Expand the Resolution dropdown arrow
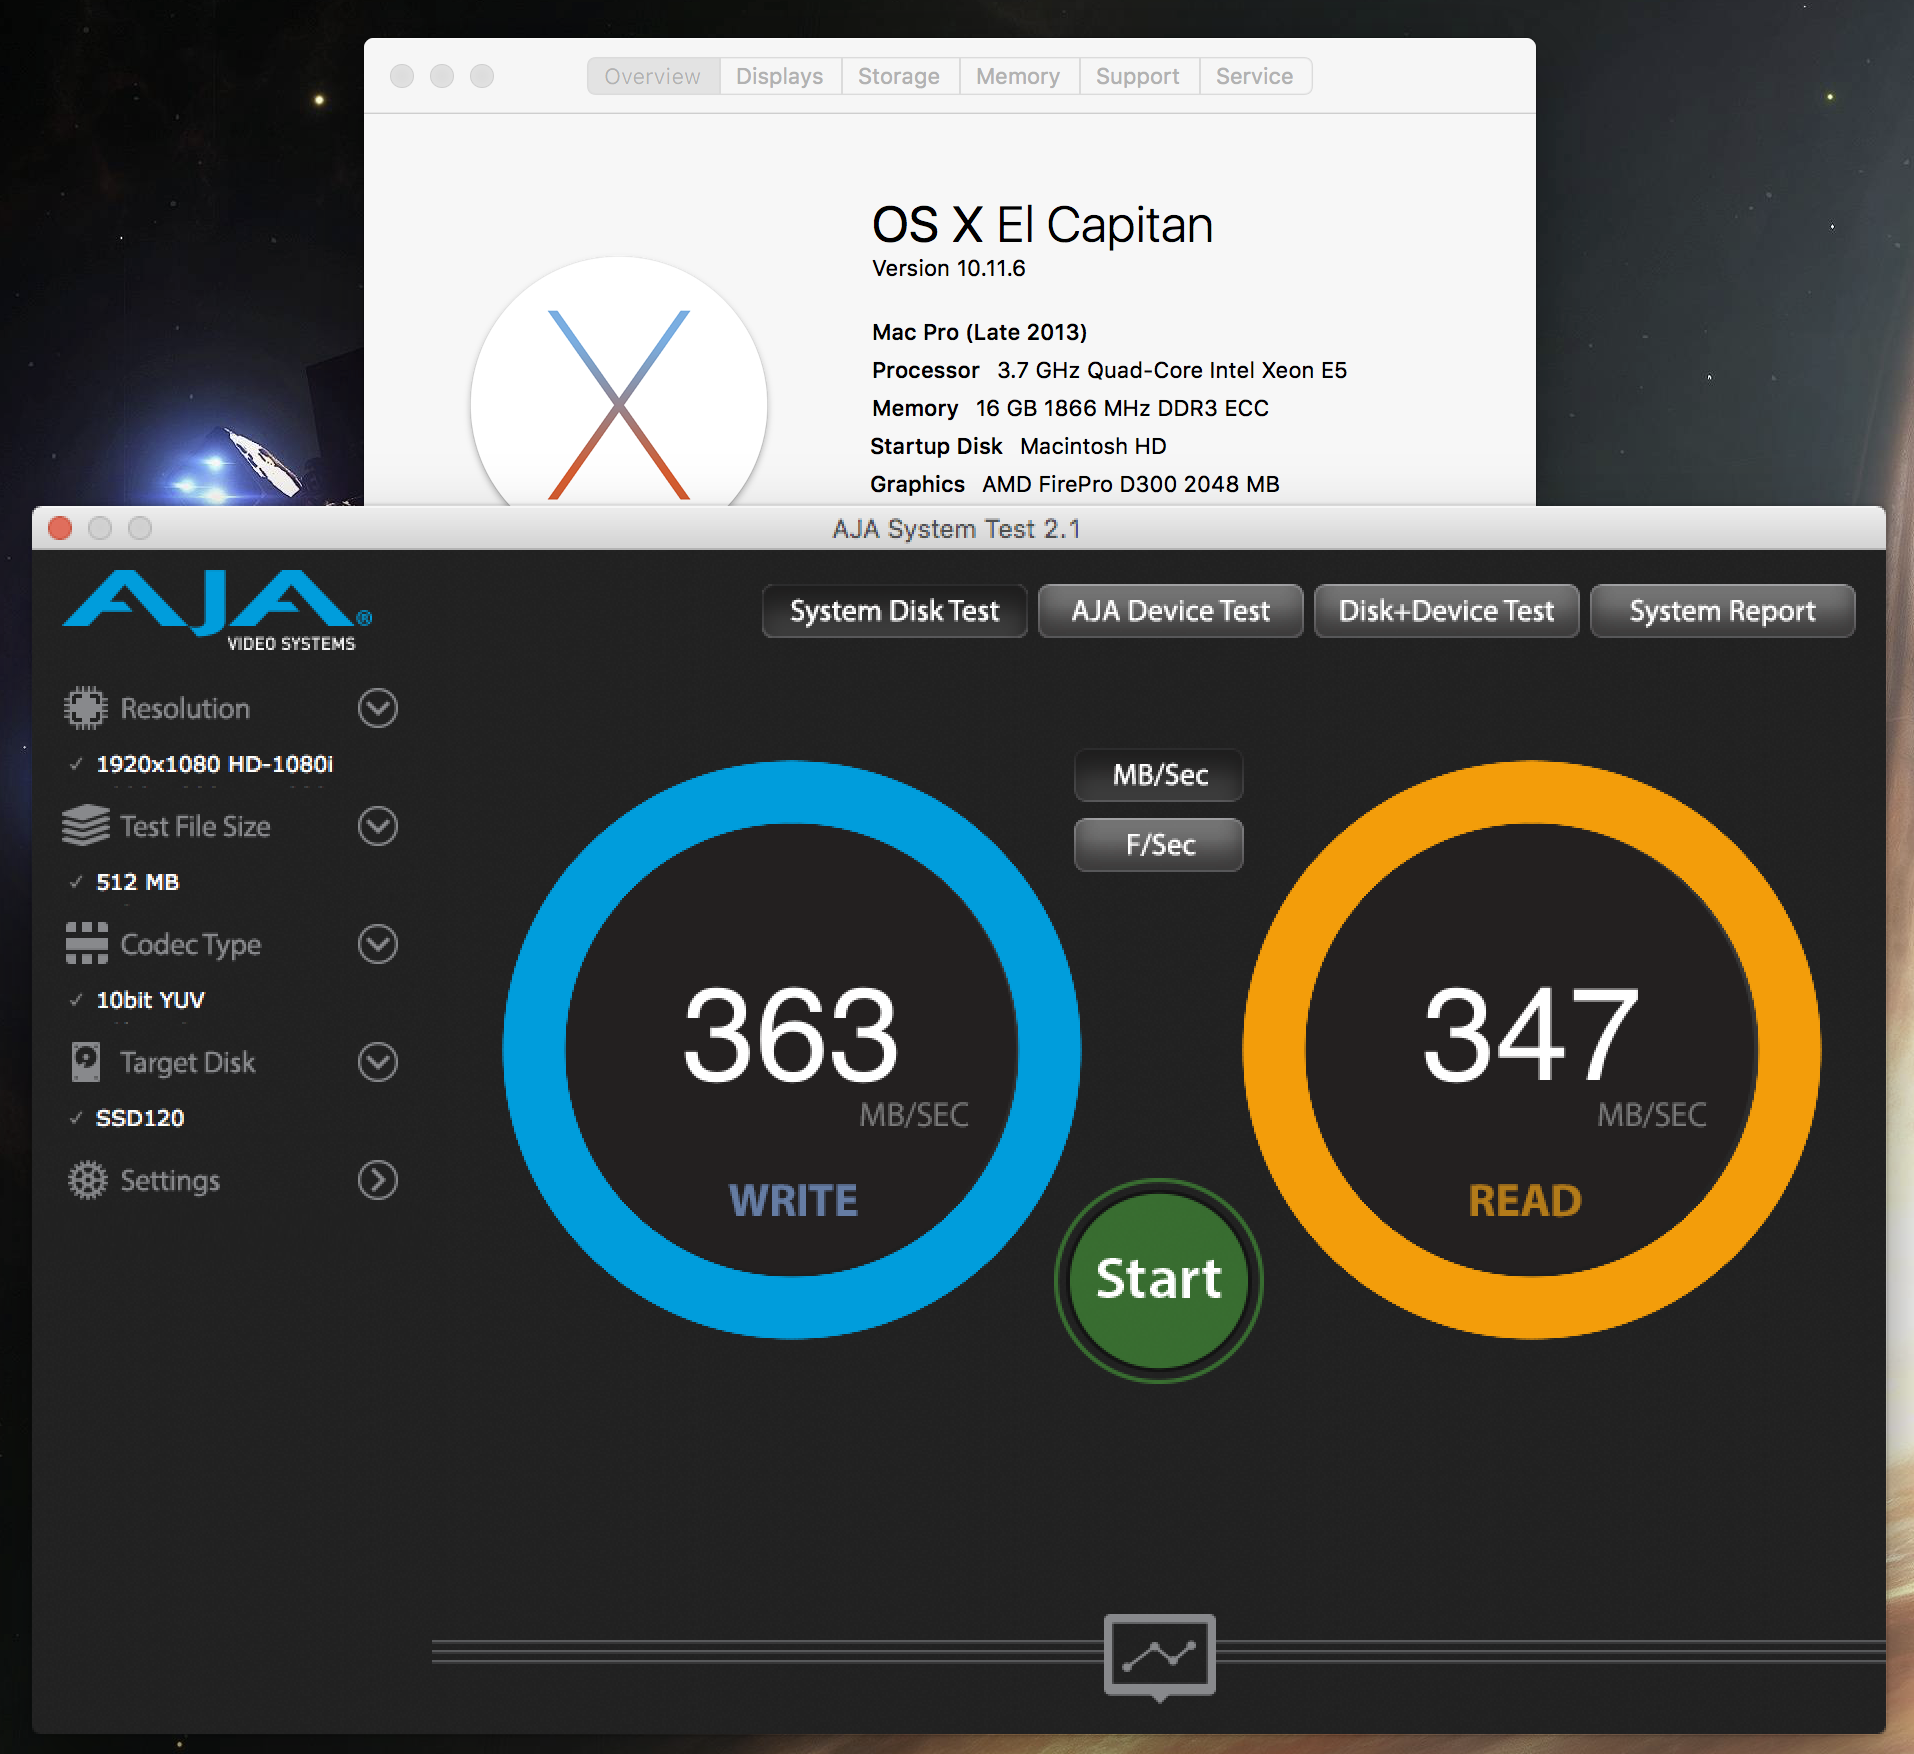 pyautogui.click(x=378, y=708)
